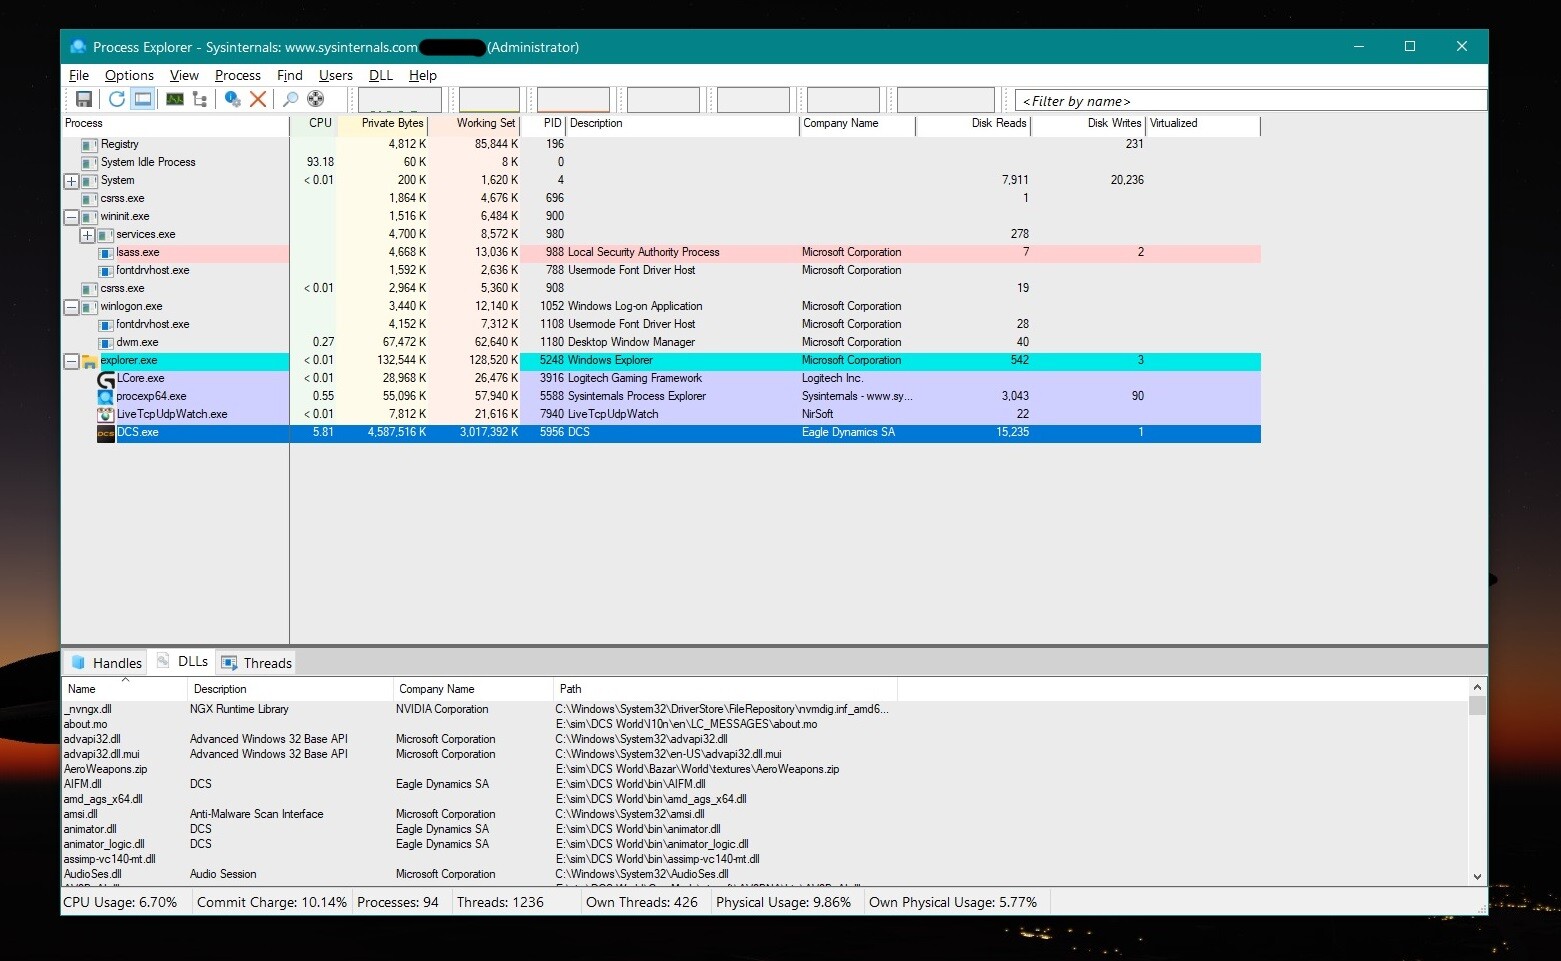Sort by the CPU column header
The image size is (1561, 961).
click(x=314, y=123)
